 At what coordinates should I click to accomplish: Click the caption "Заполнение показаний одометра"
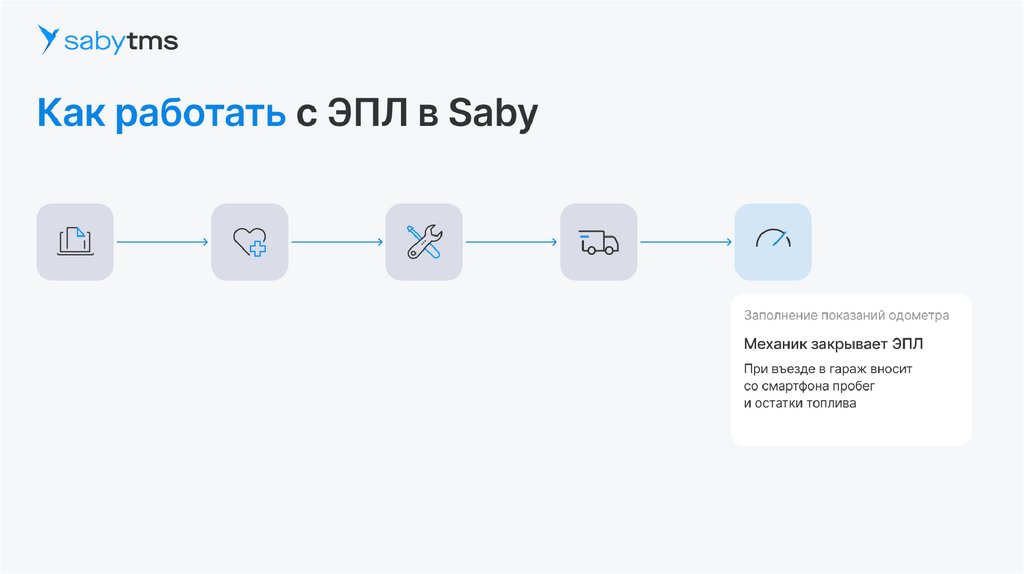(x=846, y=315)
